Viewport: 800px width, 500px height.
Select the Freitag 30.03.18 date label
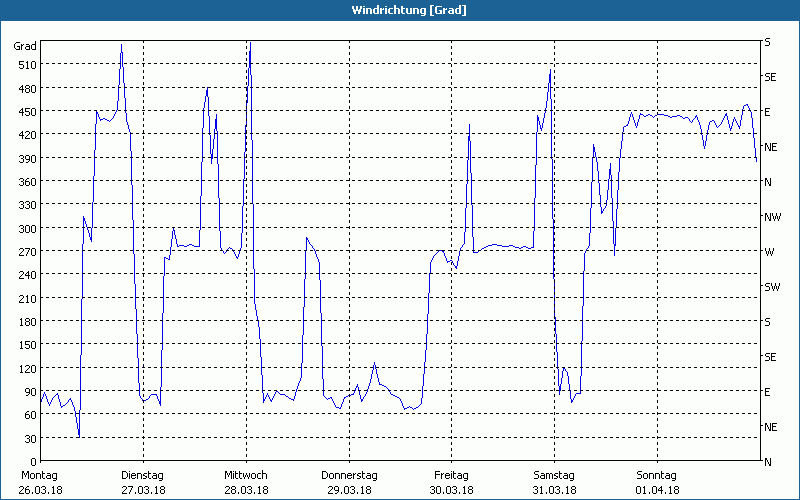tap(451, 482)
